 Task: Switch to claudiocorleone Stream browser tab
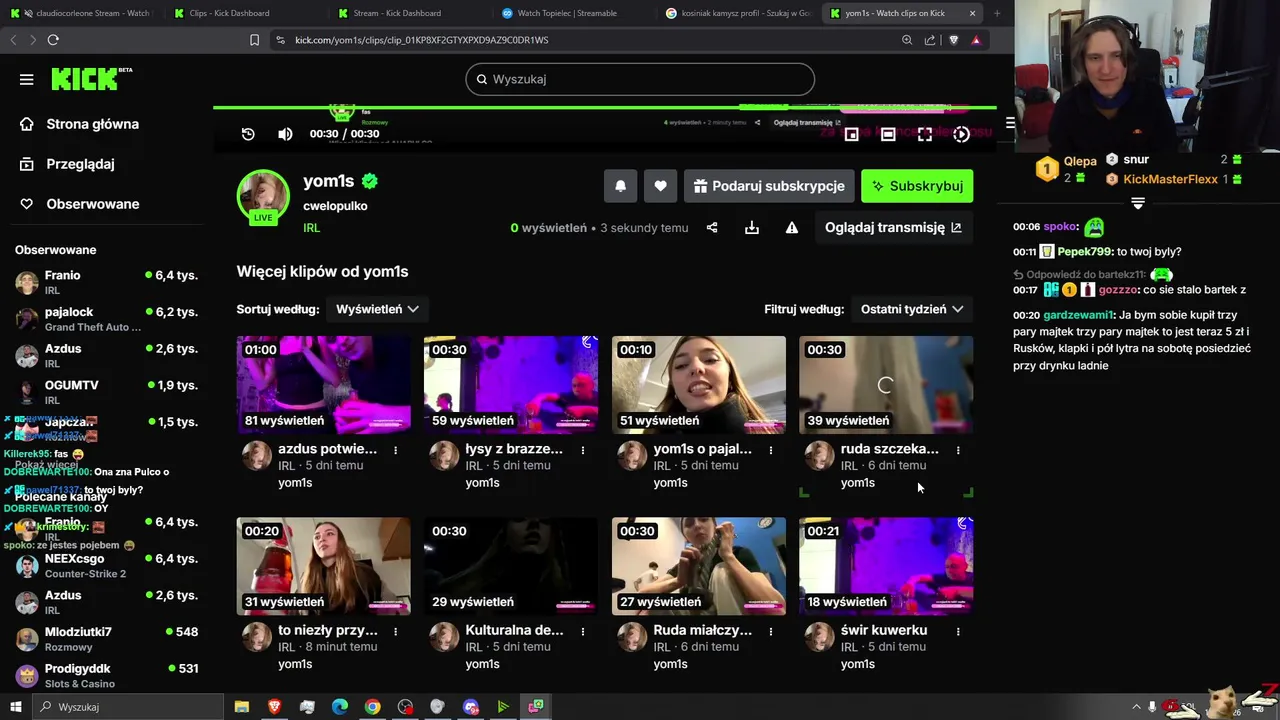80,13
